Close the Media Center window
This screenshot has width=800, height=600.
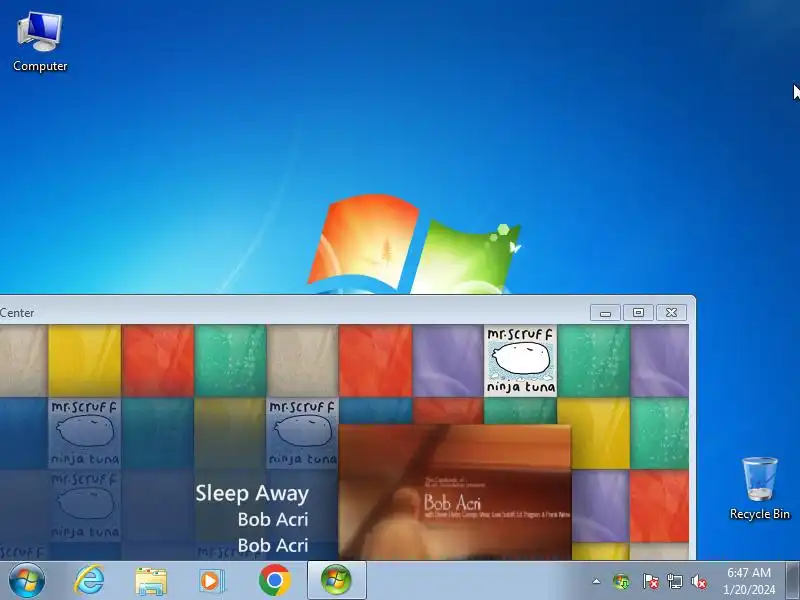(x=671, y=313)
